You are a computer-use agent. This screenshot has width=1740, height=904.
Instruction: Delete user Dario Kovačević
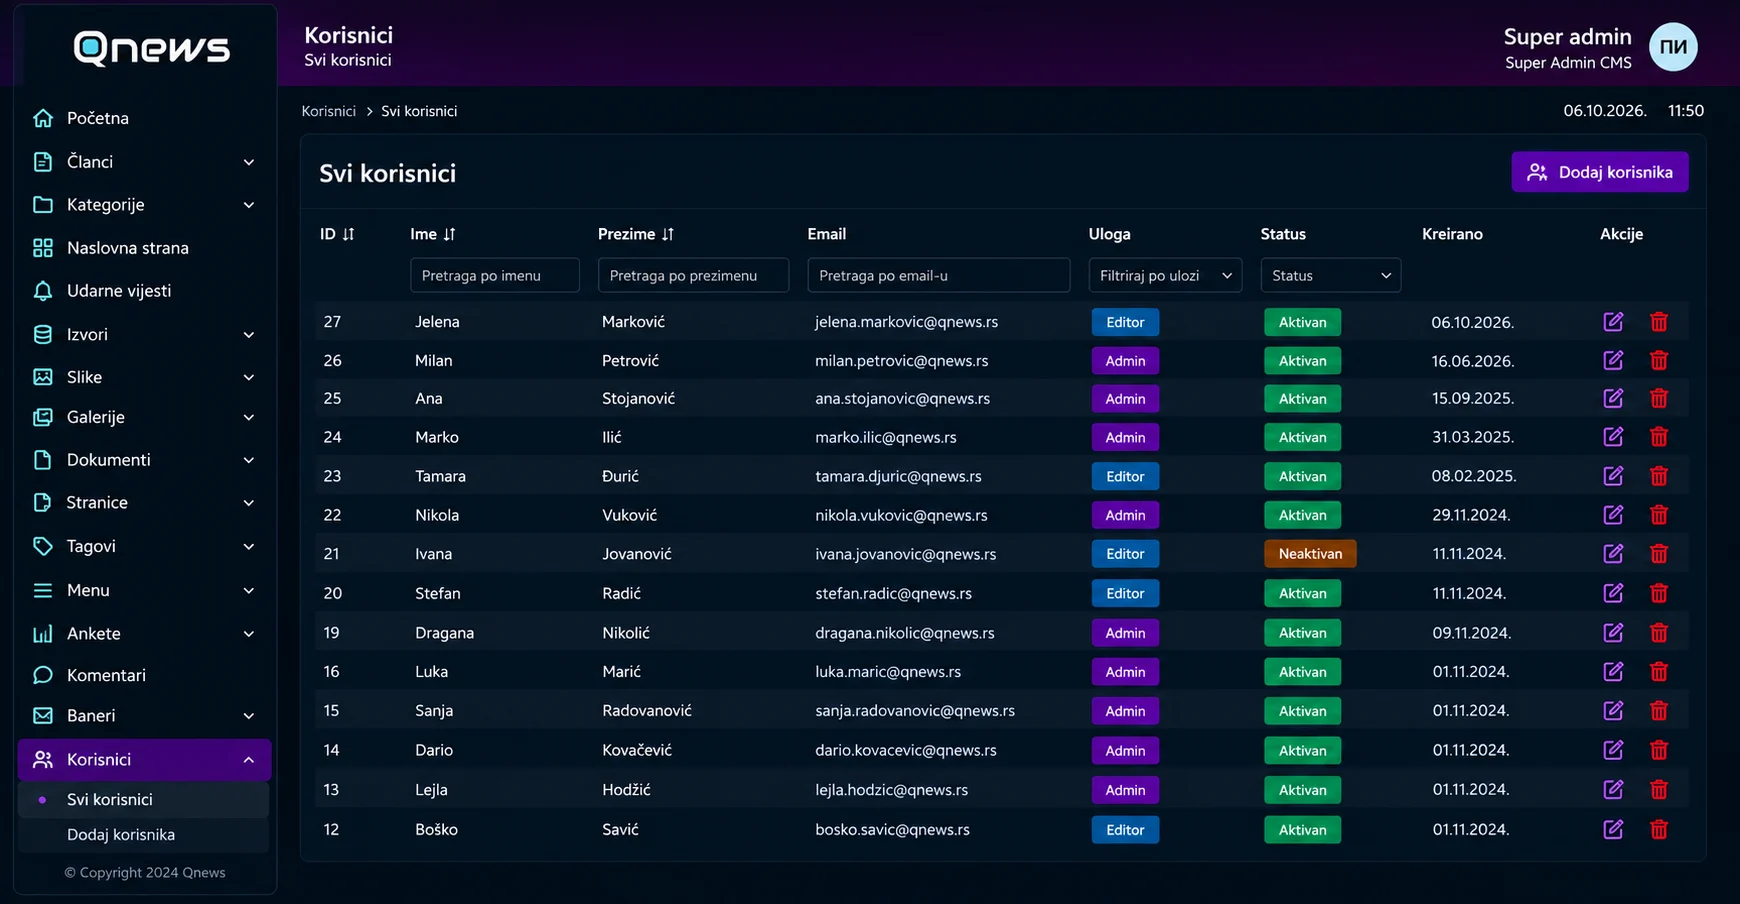coord(1659,750)
